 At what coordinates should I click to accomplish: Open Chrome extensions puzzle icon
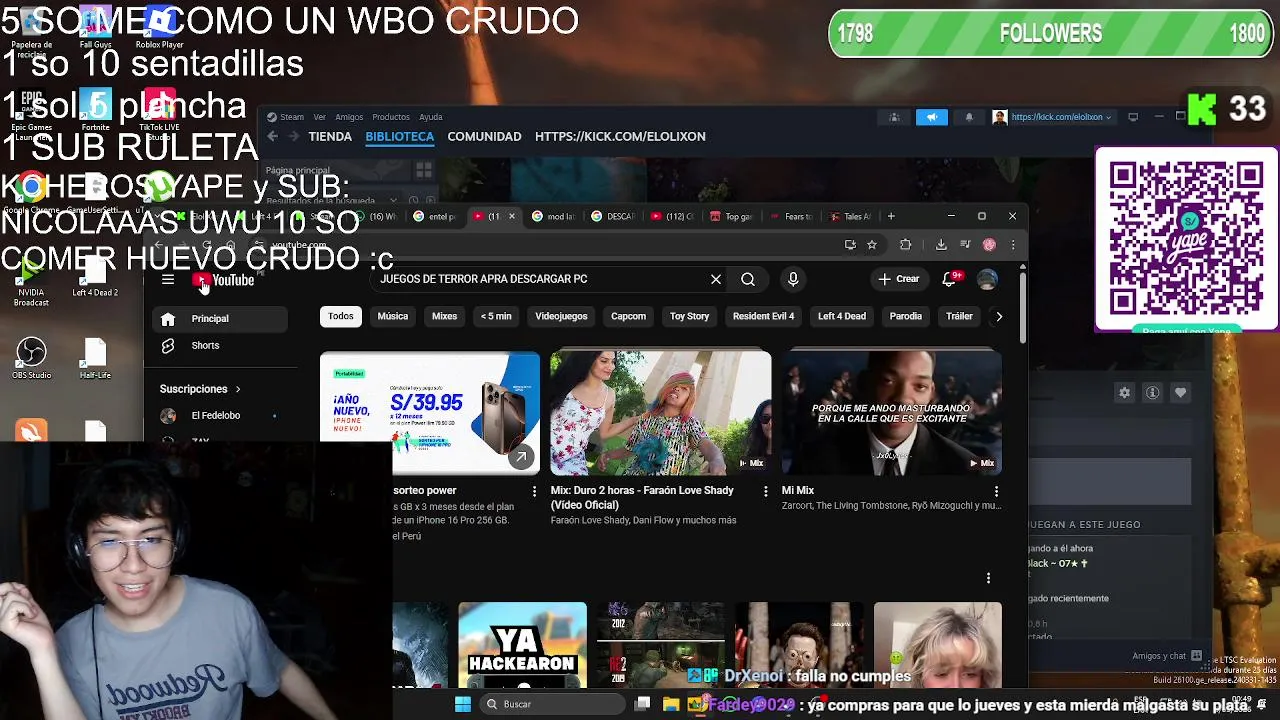point(906,244)
